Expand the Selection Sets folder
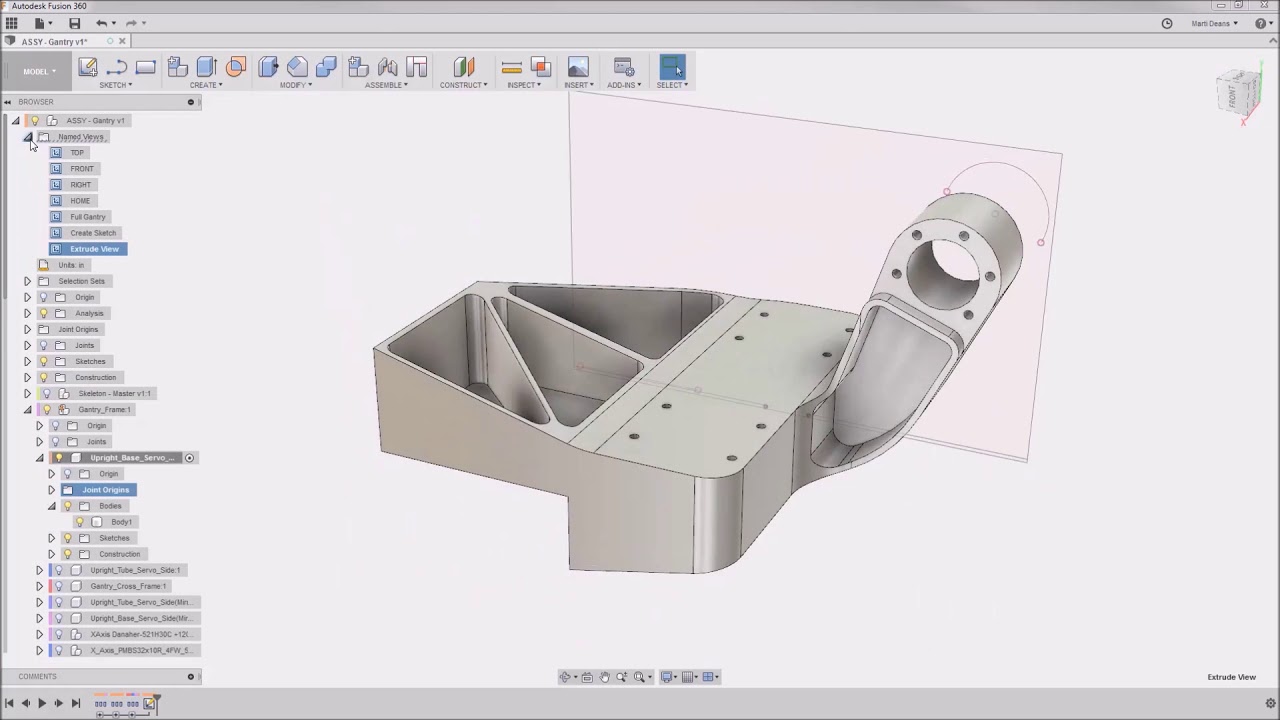Viewport: 1280px width, 720px height. [x=28, y=281]
